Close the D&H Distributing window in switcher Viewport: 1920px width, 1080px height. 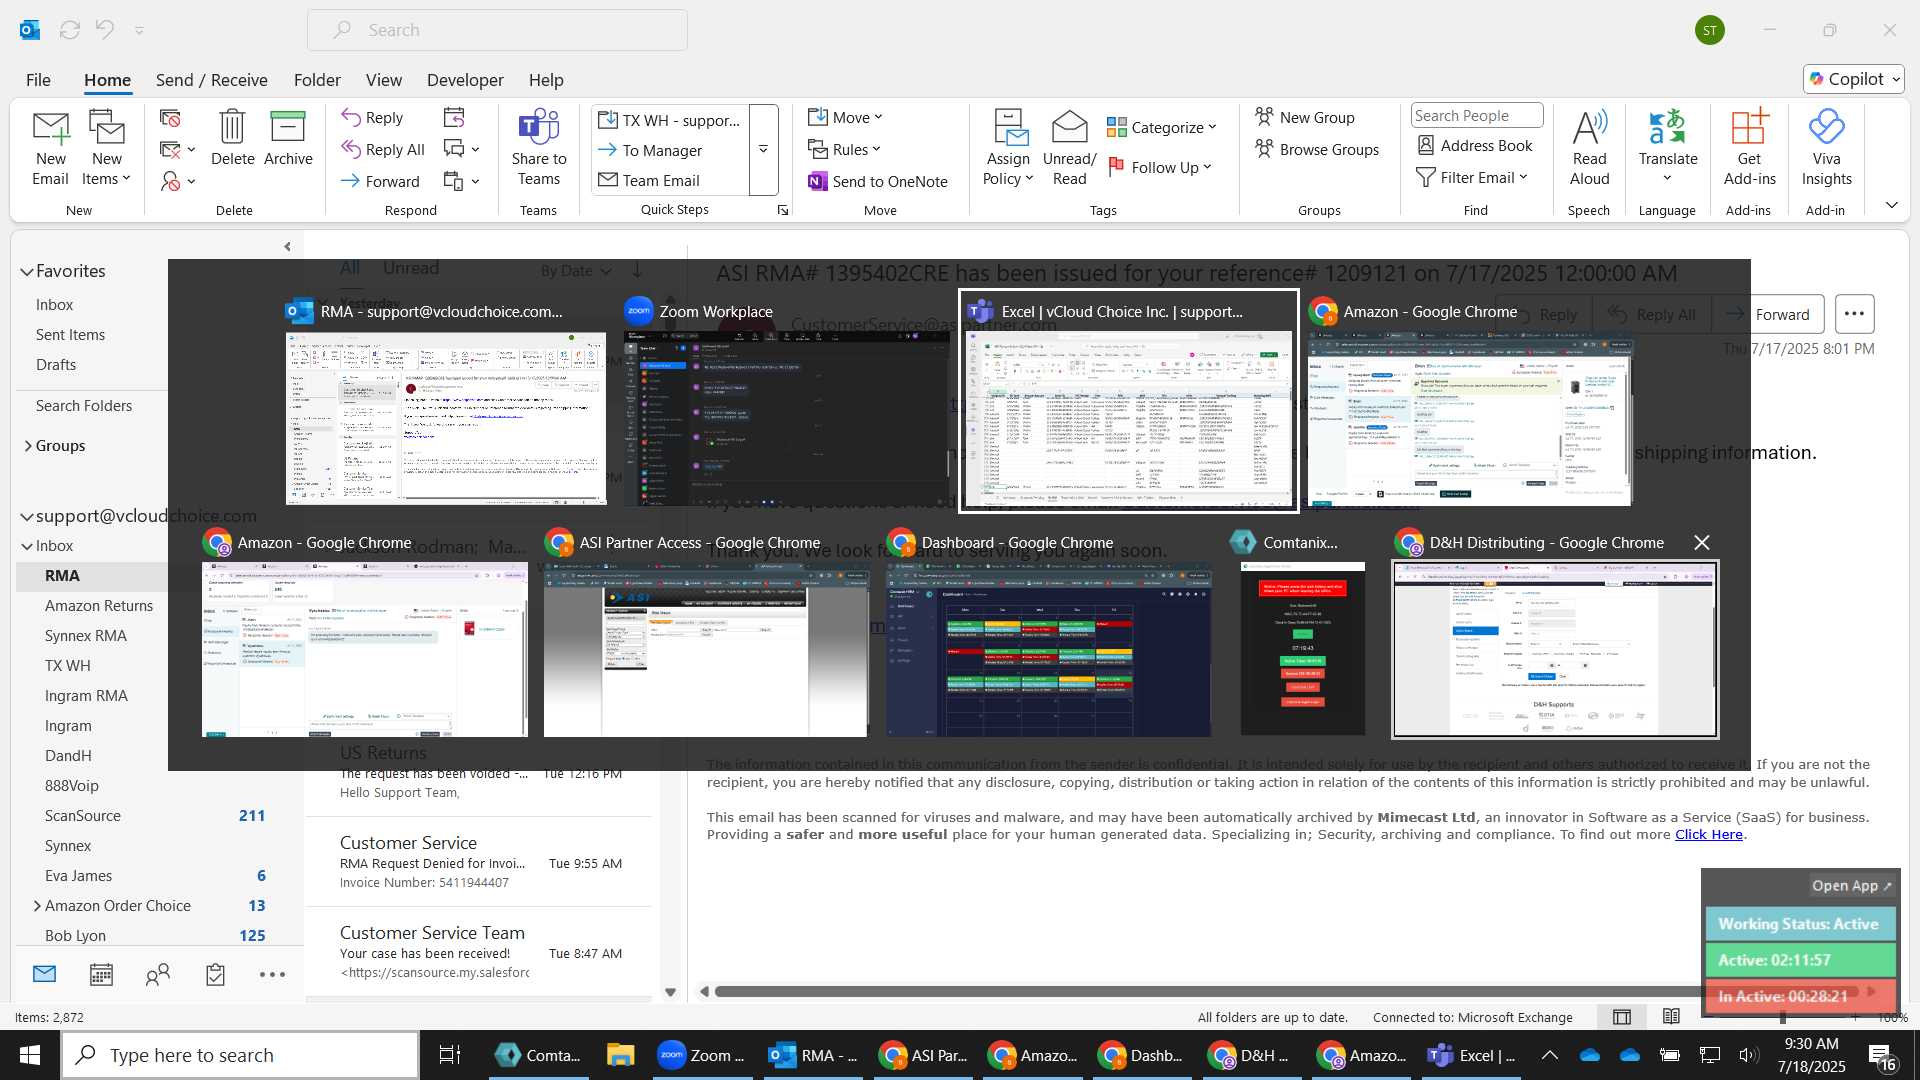click(x=1702, y=542)
